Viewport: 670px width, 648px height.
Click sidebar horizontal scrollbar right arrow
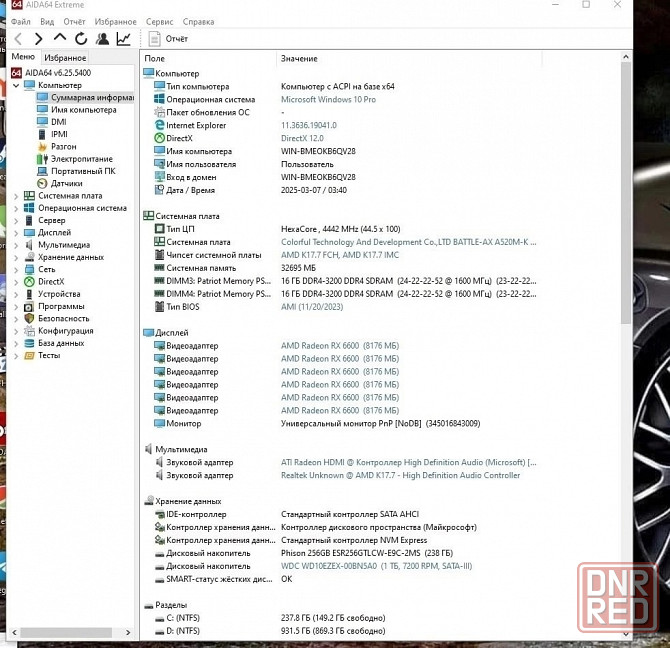tap(128, 632)
